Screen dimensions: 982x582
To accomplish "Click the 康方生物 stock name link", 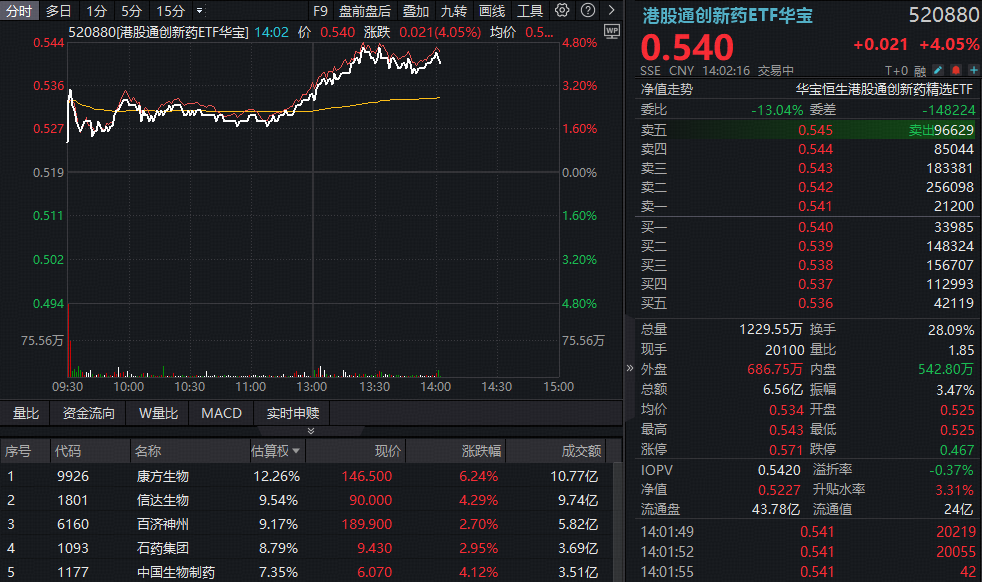I will coord(165,476).
